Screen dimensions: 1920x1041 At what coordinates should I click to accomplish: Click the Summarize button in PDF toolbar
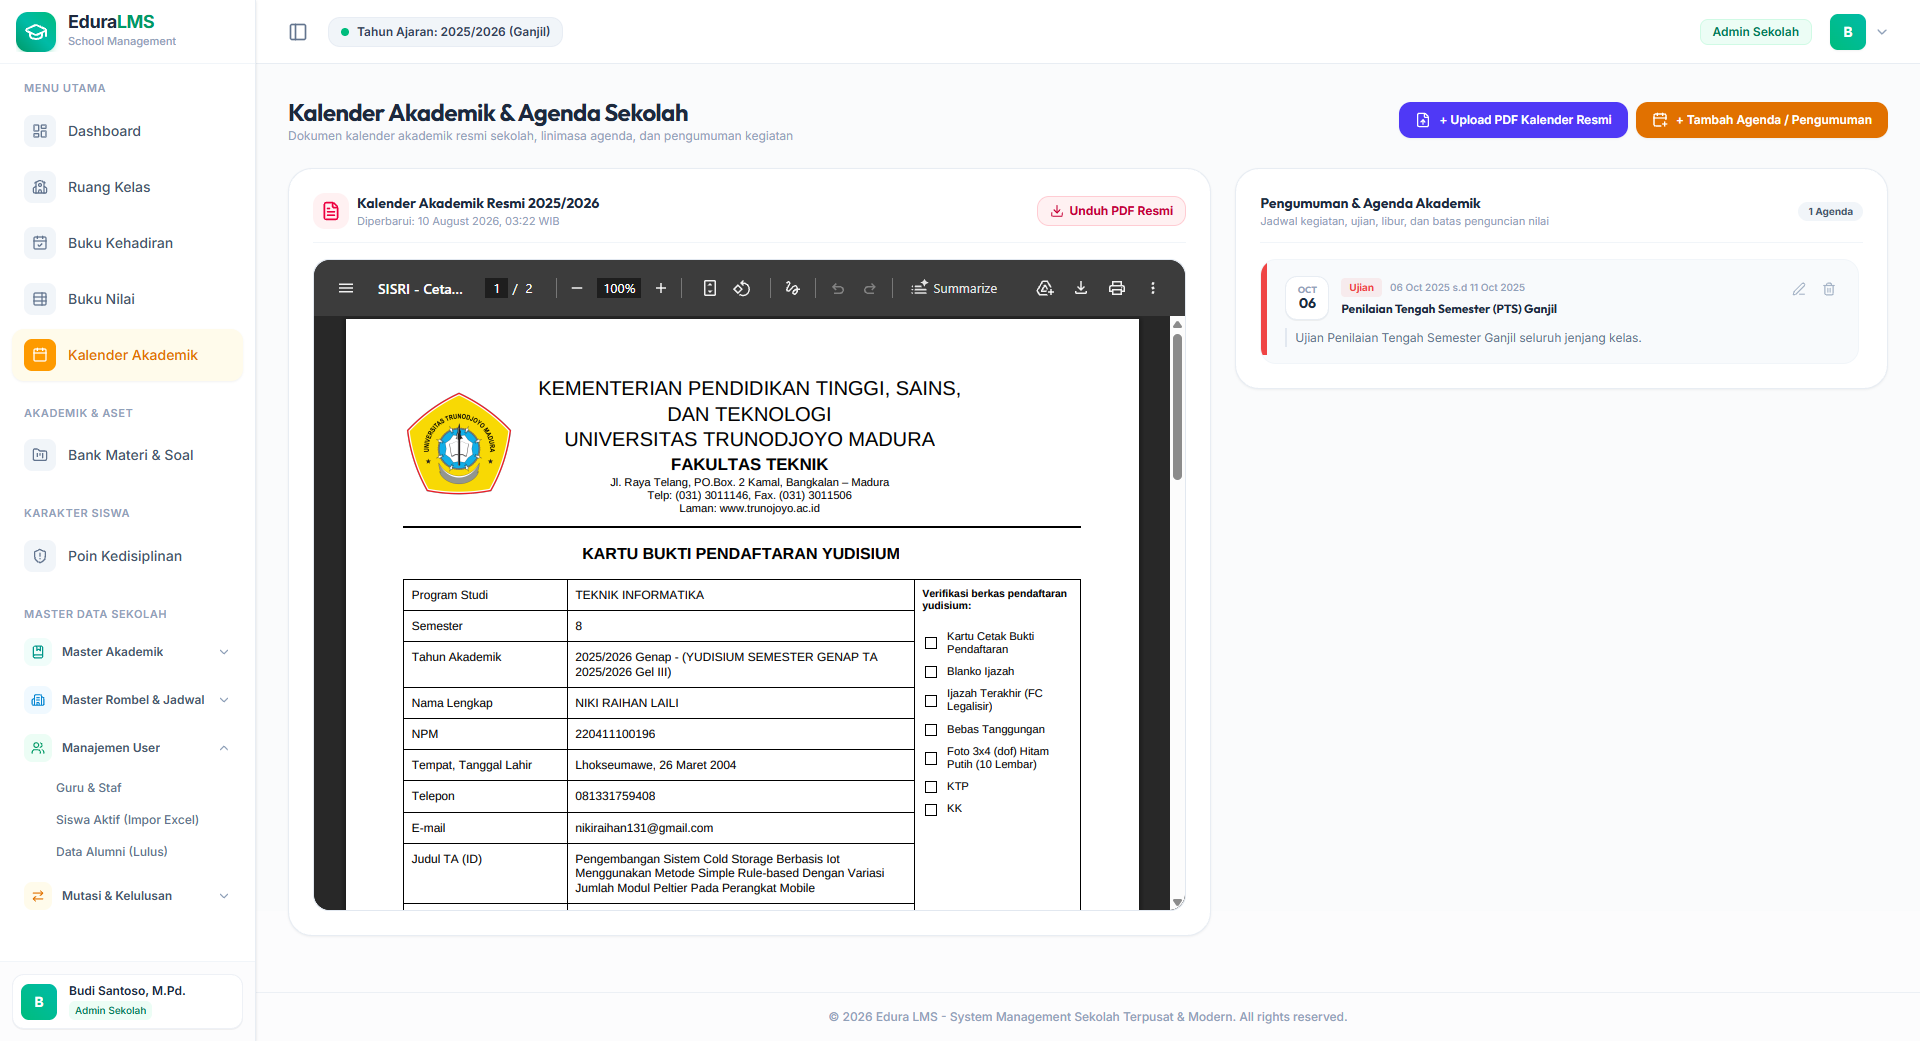(x=954, y=288)
